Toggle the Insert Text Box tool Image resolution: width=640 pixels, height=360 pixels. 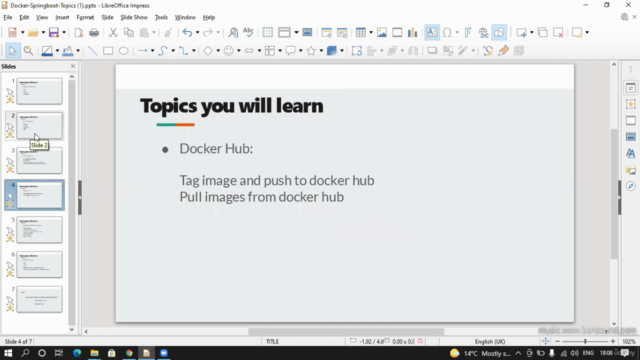431,32
